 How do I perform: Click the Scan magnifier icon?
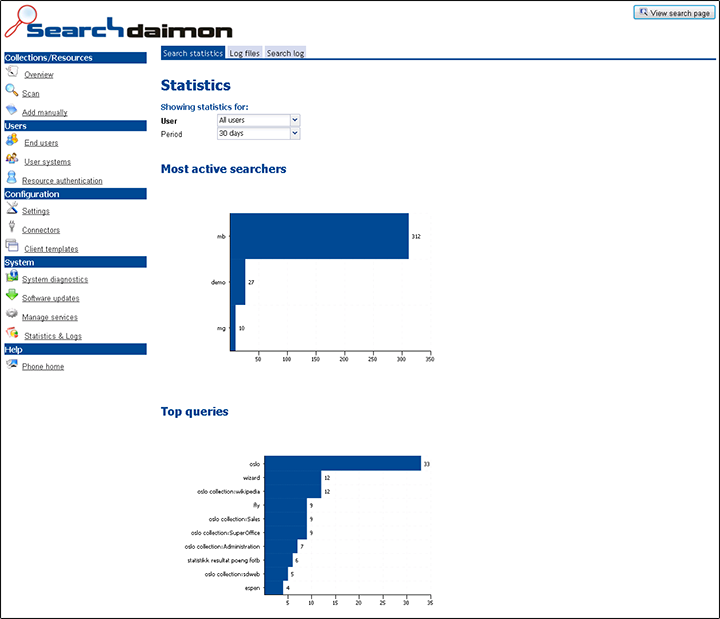coord(12,90)
